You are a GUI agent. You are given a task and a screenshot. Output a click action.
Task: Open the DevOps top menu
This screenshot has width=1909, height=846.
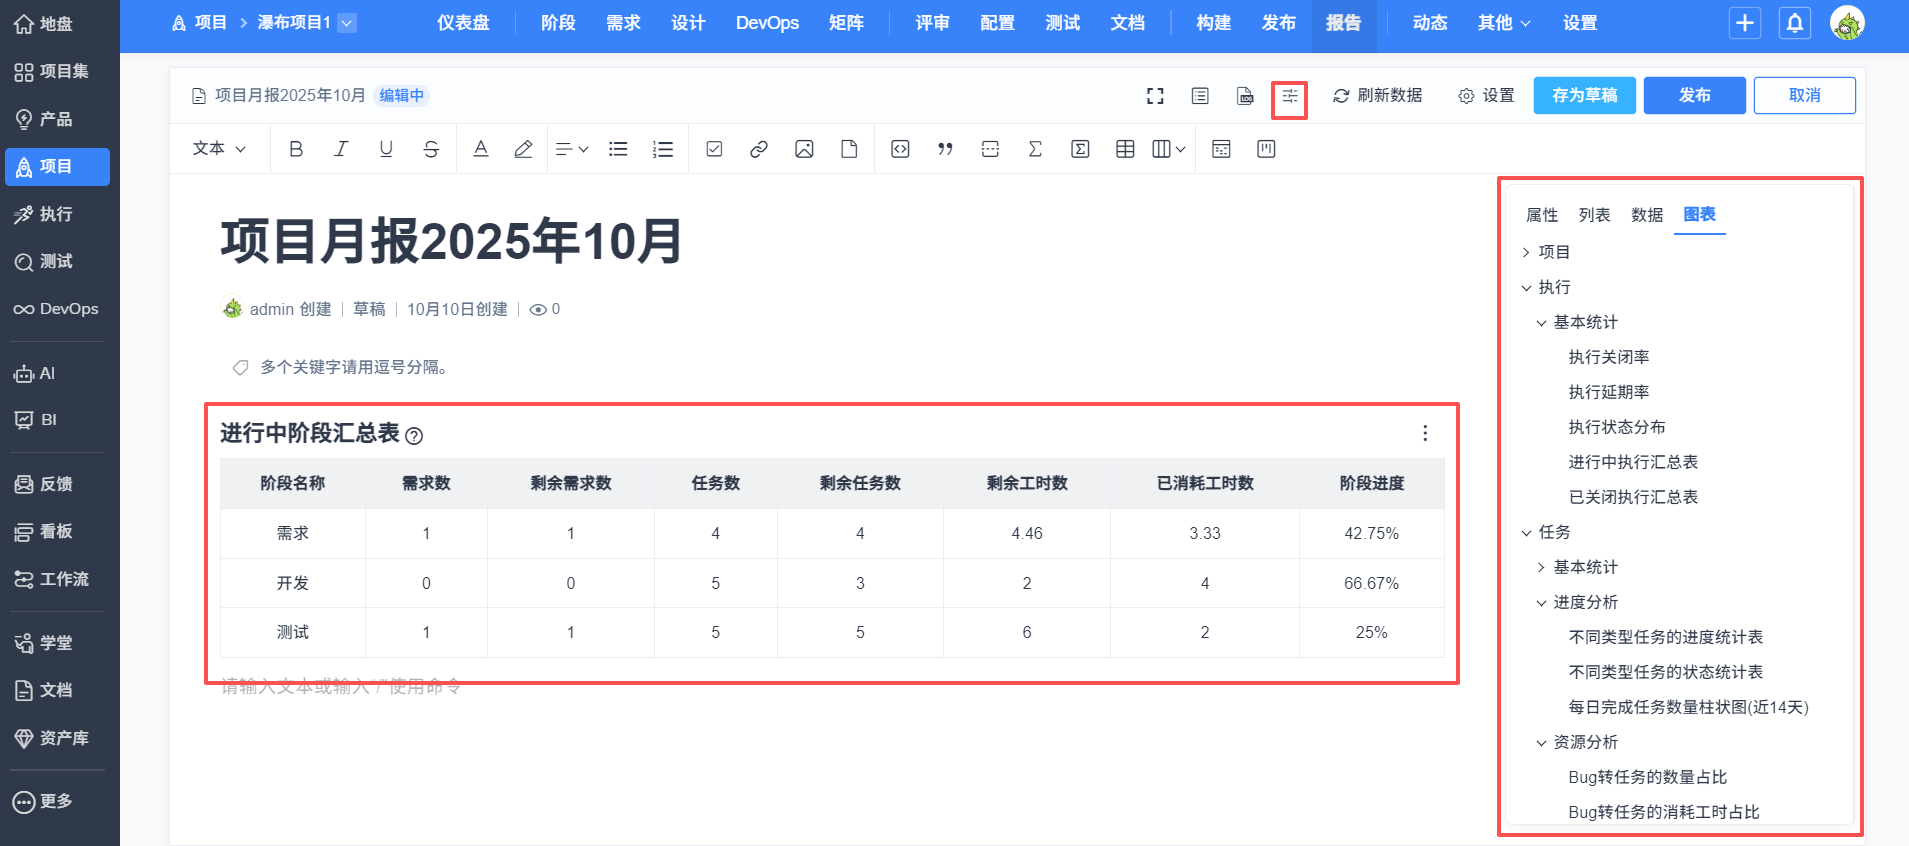tap(767, 23)
